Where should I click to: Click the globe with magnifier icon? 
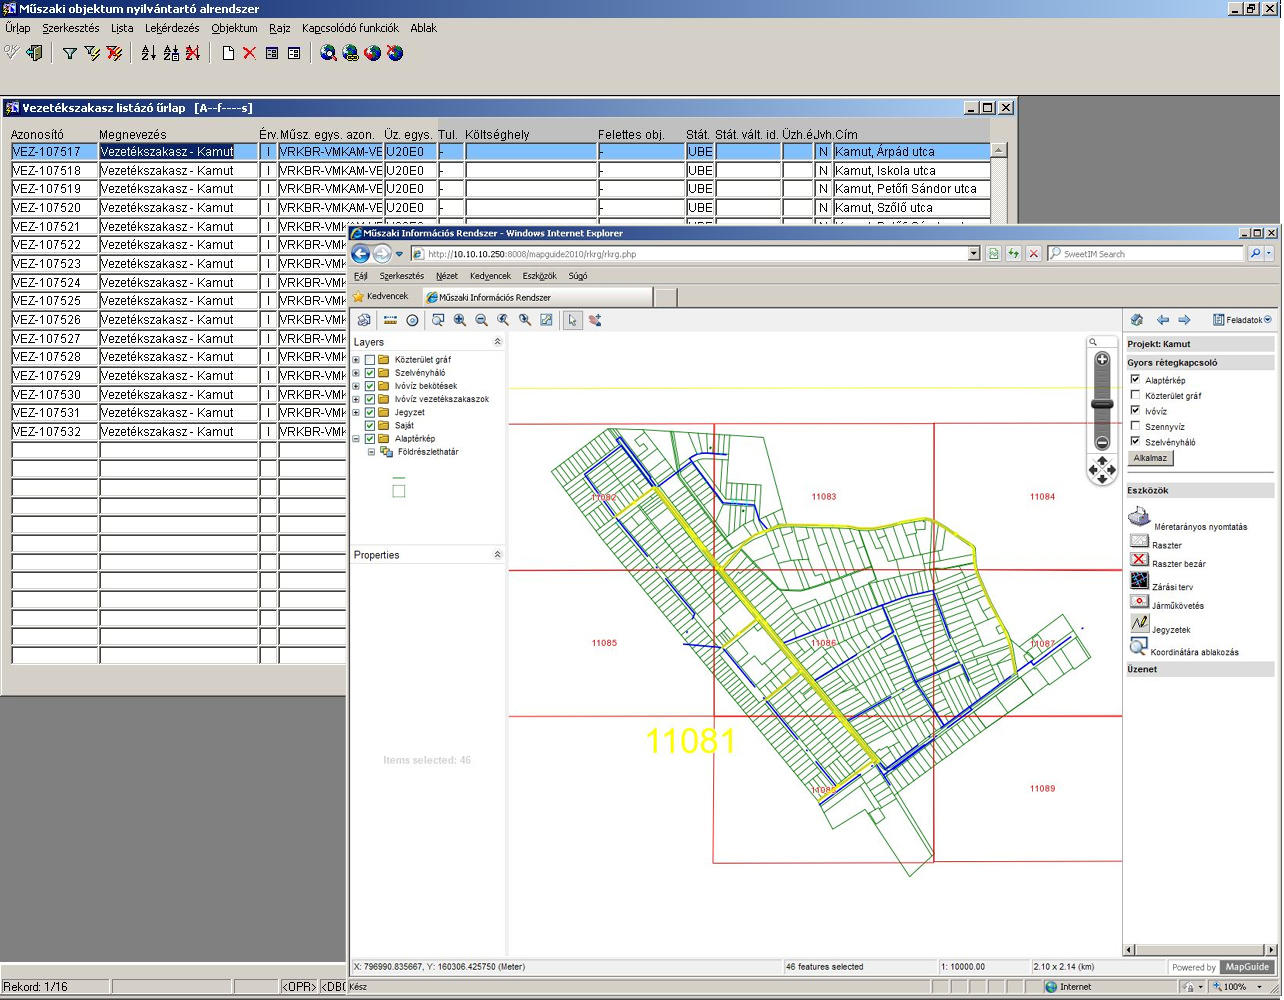(x=328, y=53)
